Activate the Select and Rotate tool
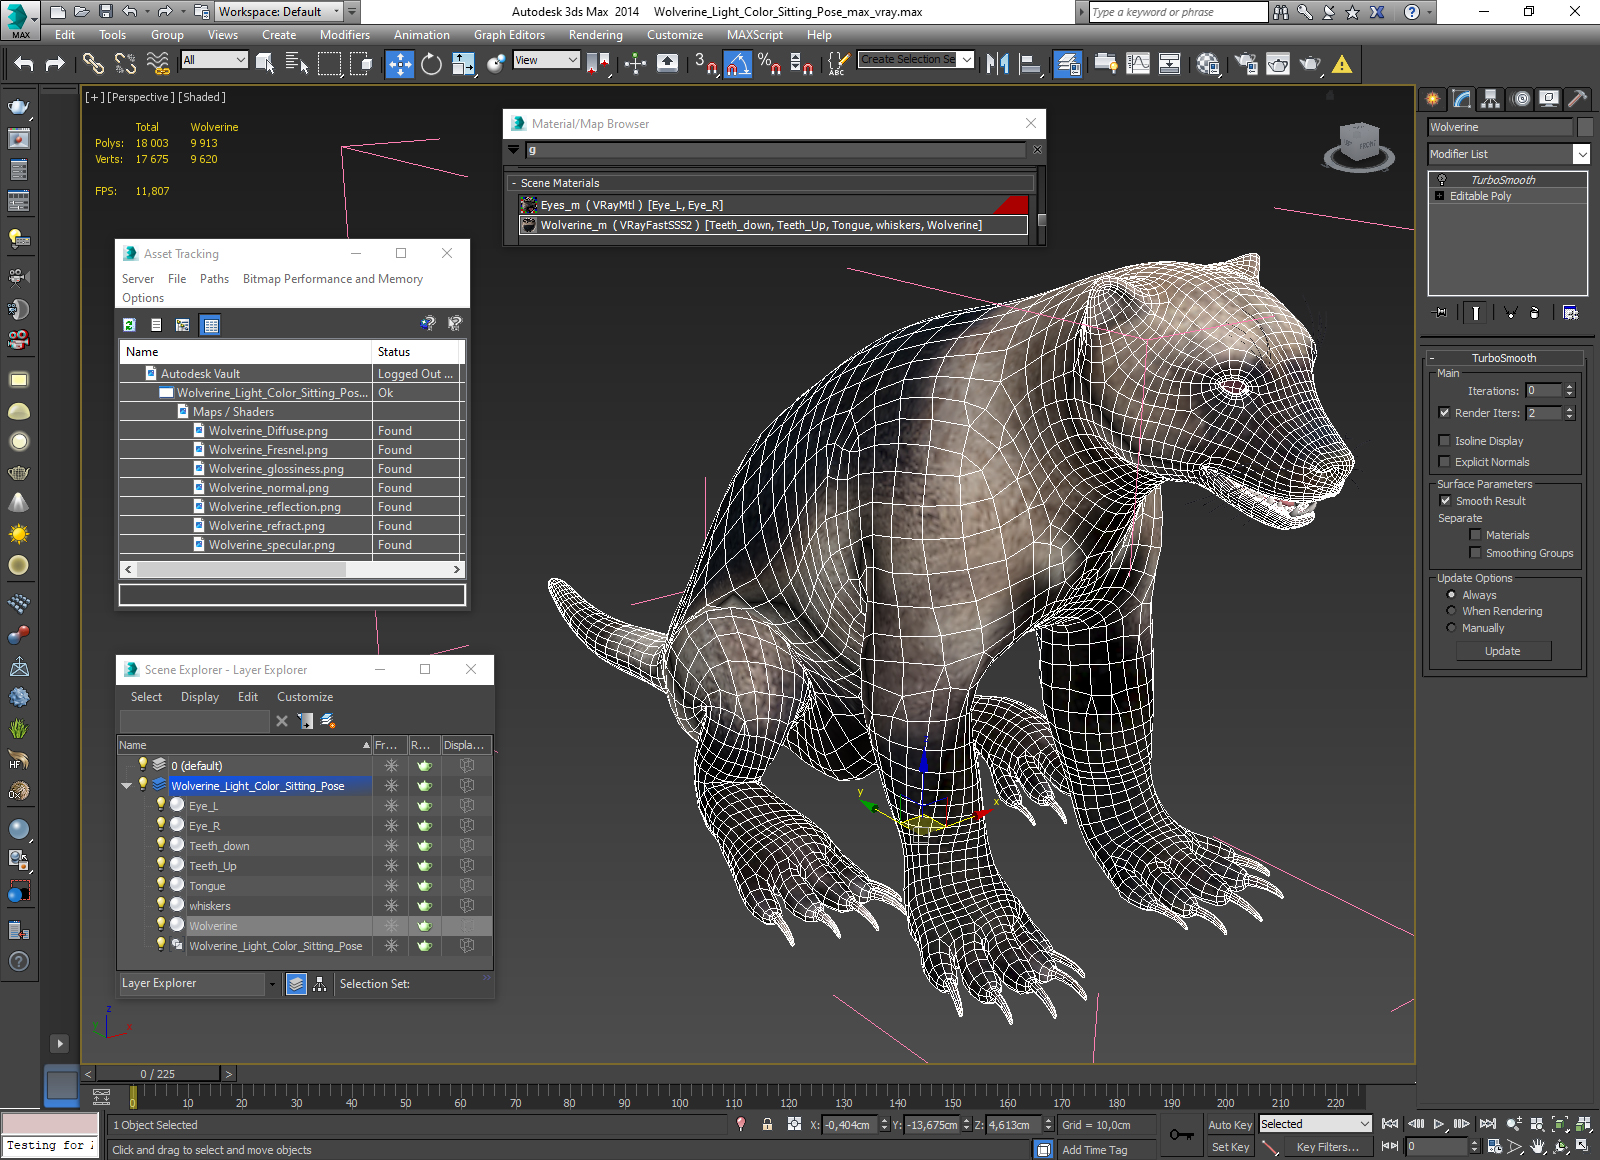This screenshot has width=1600, height=1160. click(431, 64)
